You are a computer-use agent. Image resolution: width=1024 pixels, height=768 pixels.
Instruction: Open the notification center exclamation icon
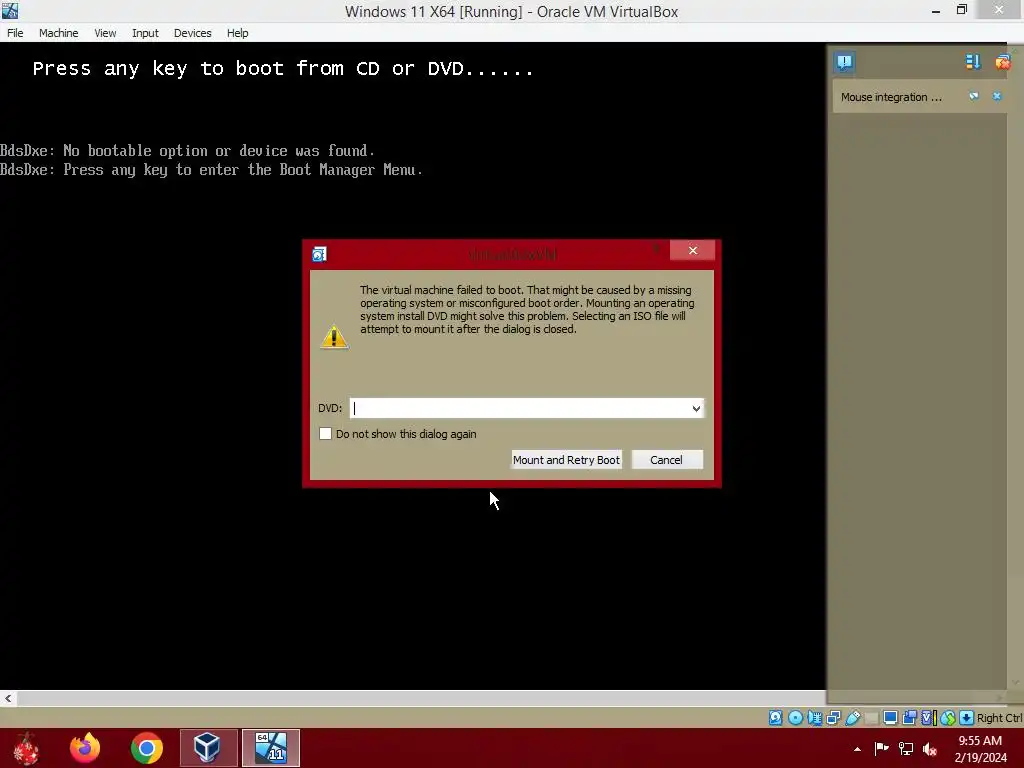click(x=844, y=62)
